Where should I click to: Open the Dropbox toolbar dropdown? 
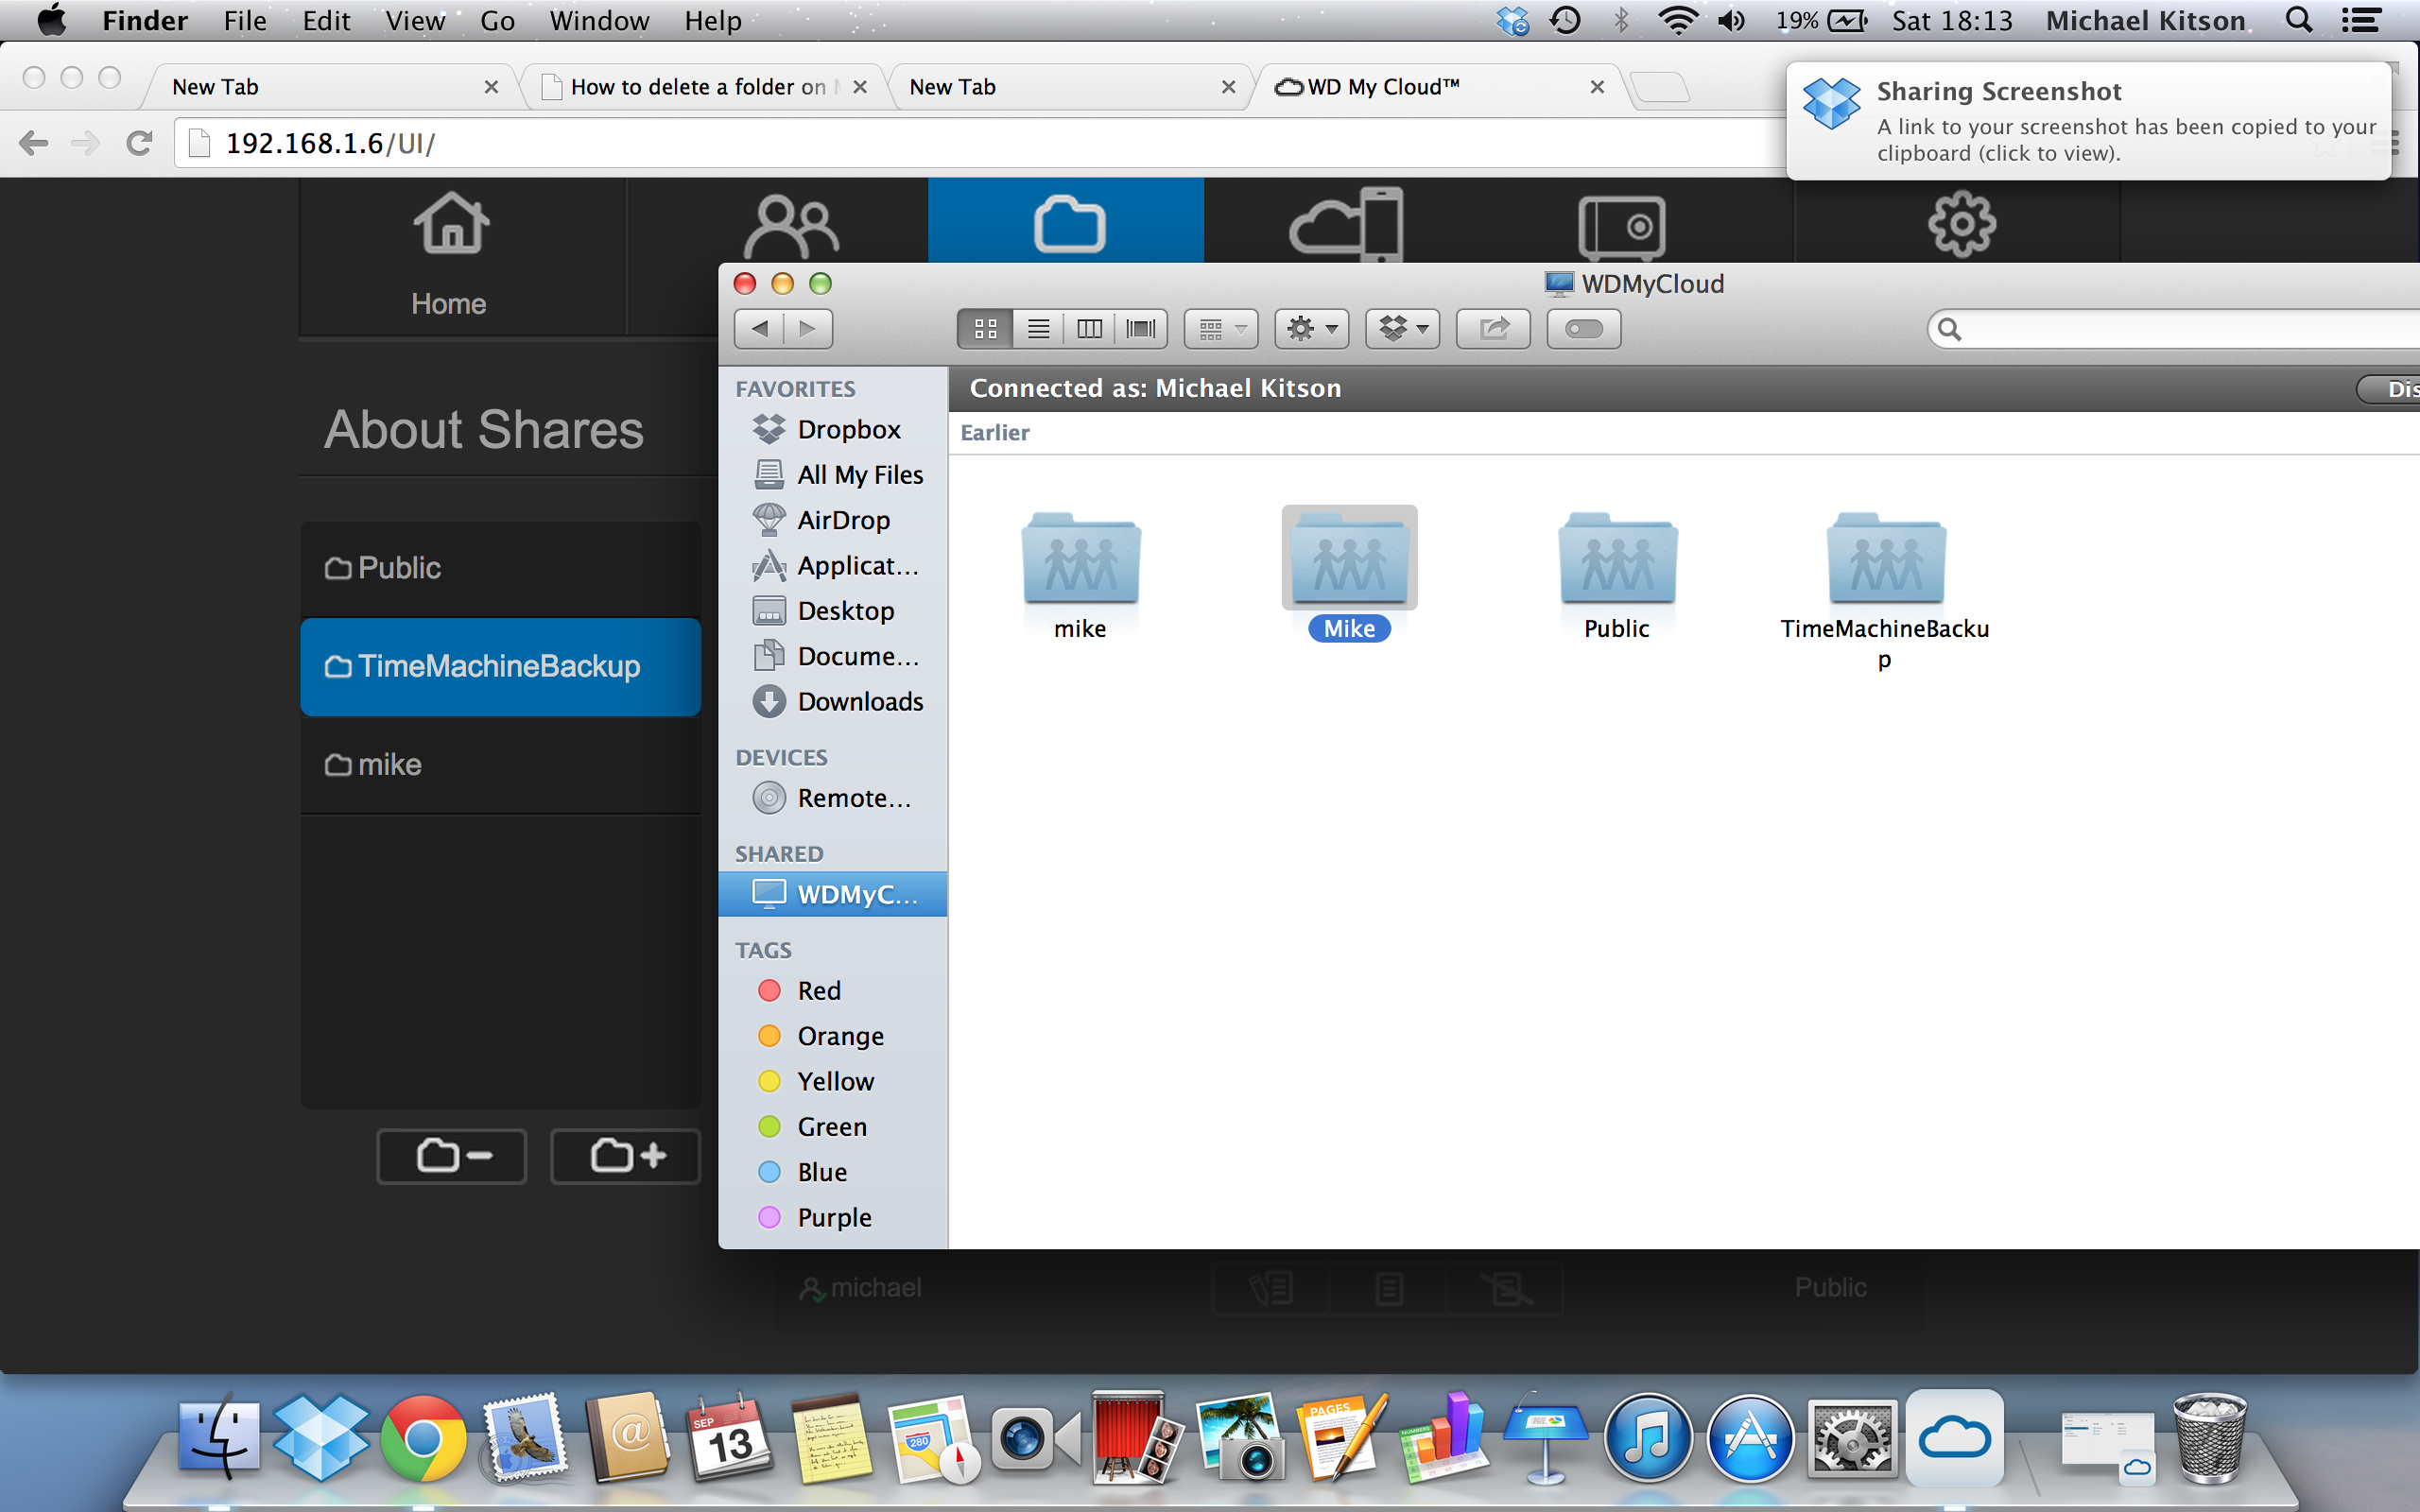(1402, 329)
